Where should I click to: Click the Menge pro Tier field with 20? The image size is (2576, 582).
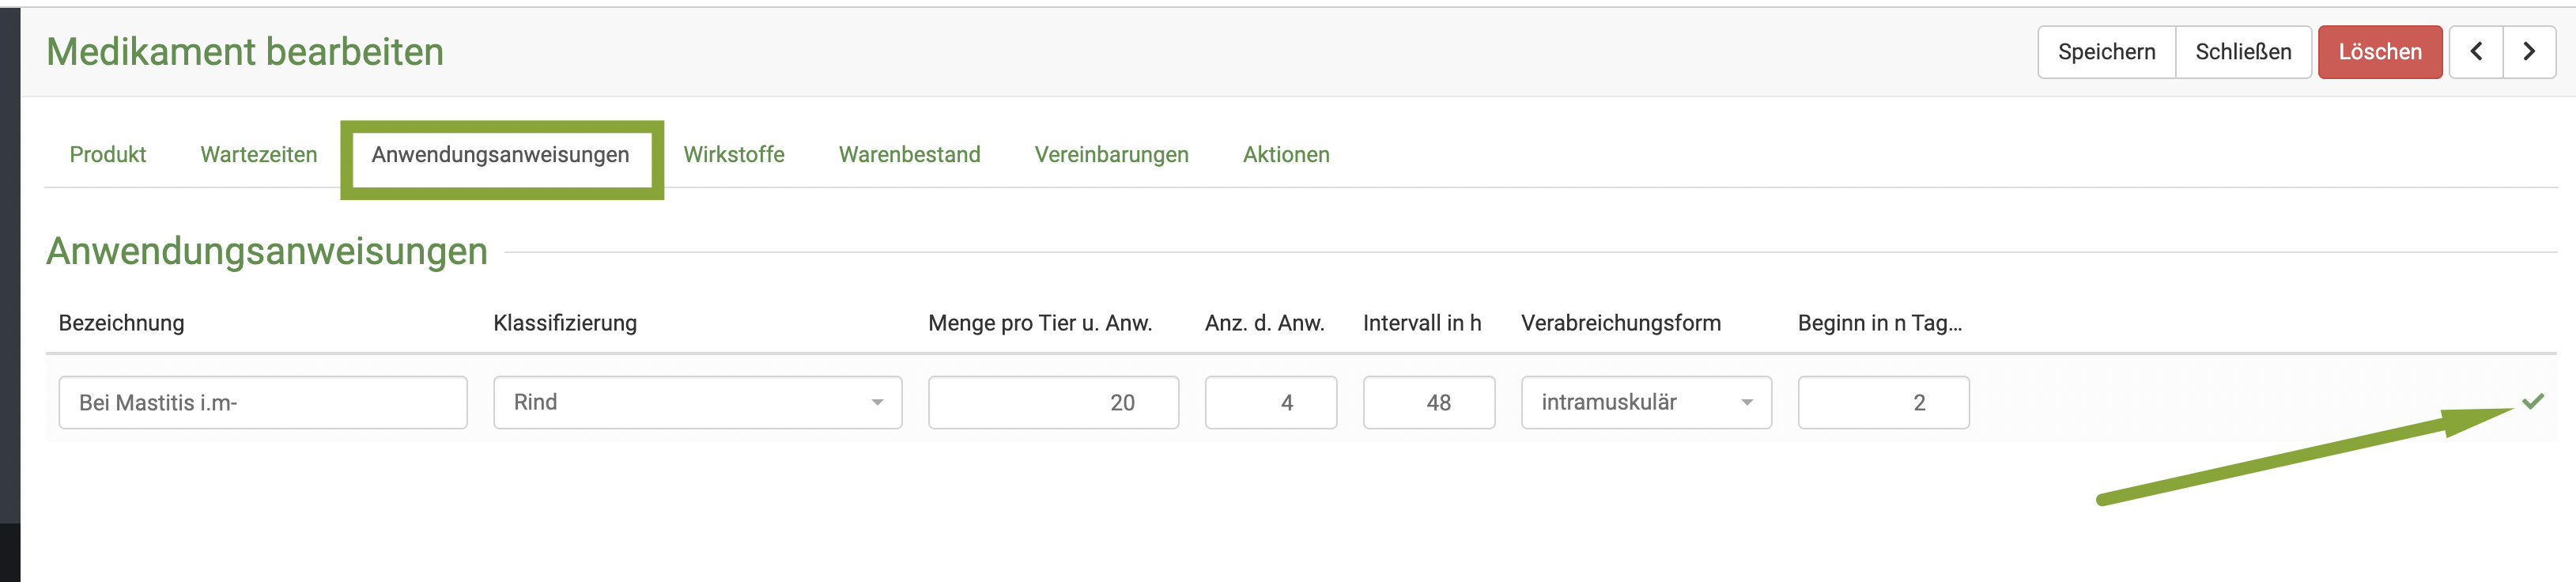[1052, 403]
